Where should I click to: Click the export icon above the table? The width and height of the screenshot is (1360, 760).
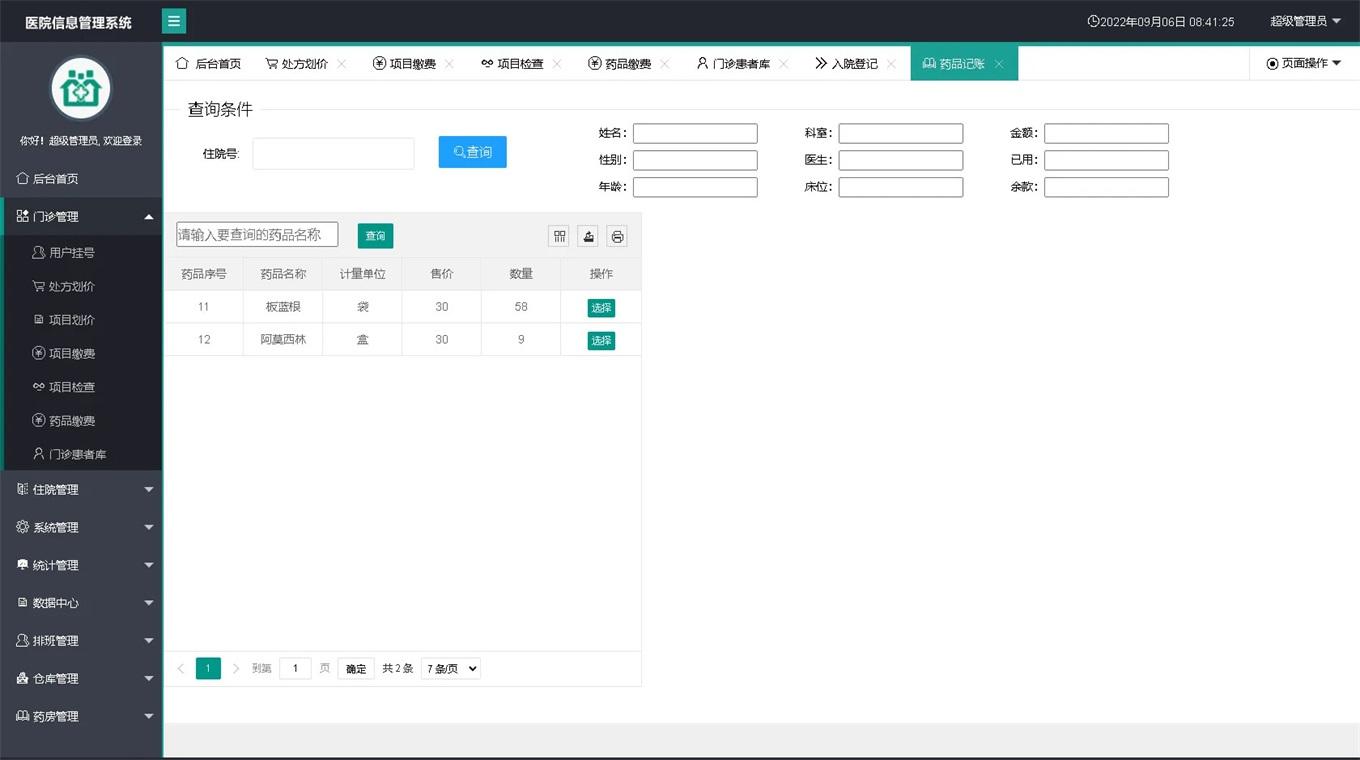(589, 236)
